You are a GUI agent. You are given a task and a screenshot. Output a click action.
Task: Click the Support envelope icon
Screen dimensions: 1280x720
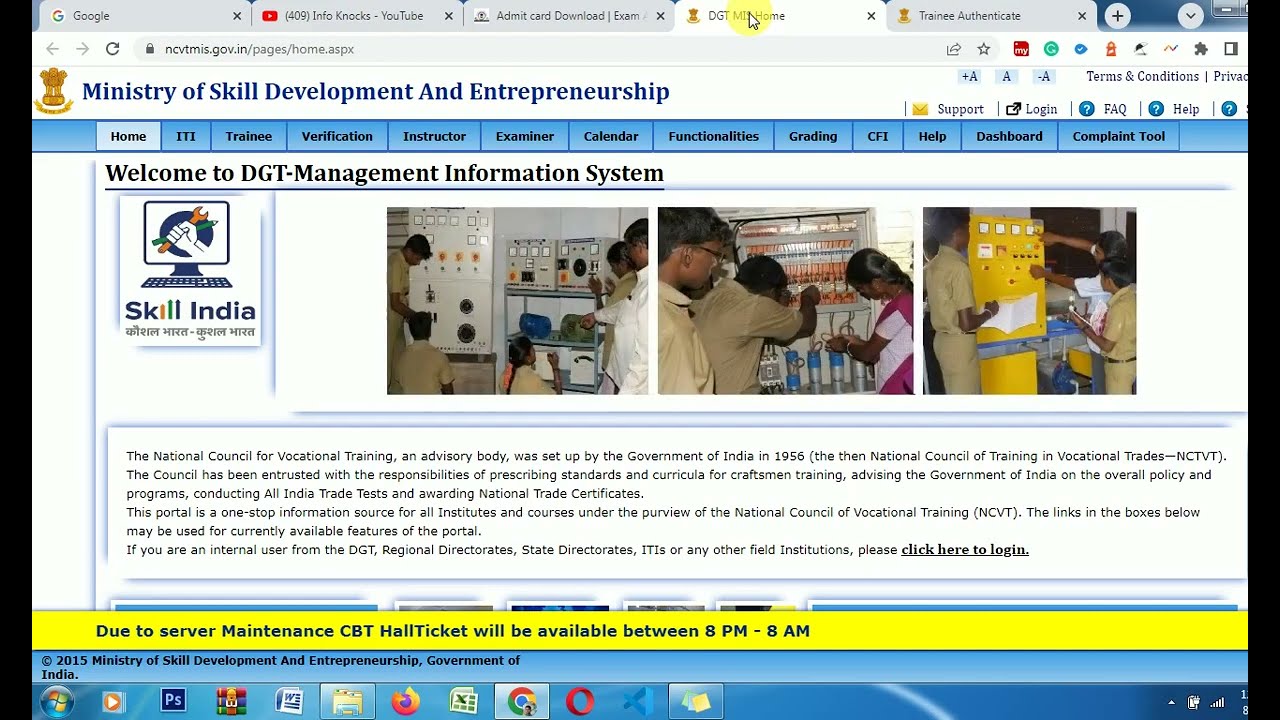pos(920,109)
